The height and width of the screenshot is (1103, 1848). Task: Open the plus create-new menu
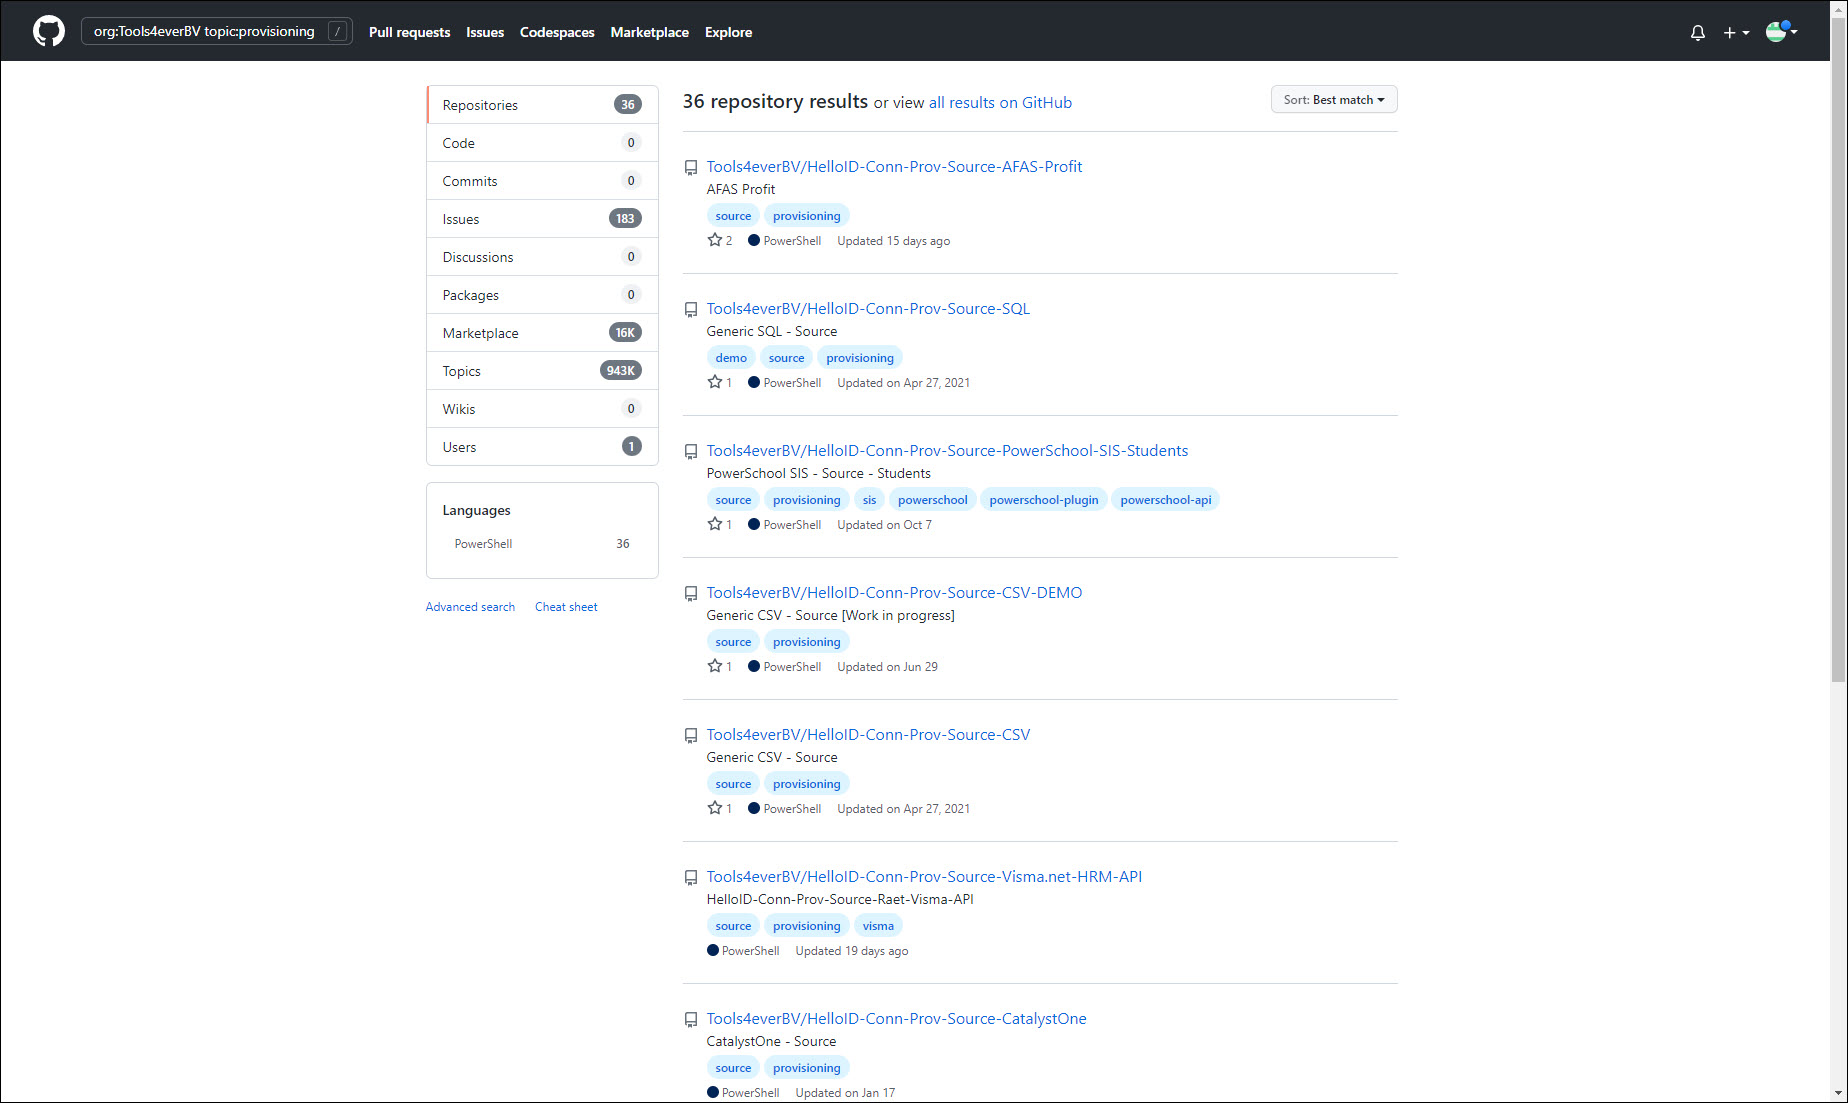click(x=1736, y=32)
